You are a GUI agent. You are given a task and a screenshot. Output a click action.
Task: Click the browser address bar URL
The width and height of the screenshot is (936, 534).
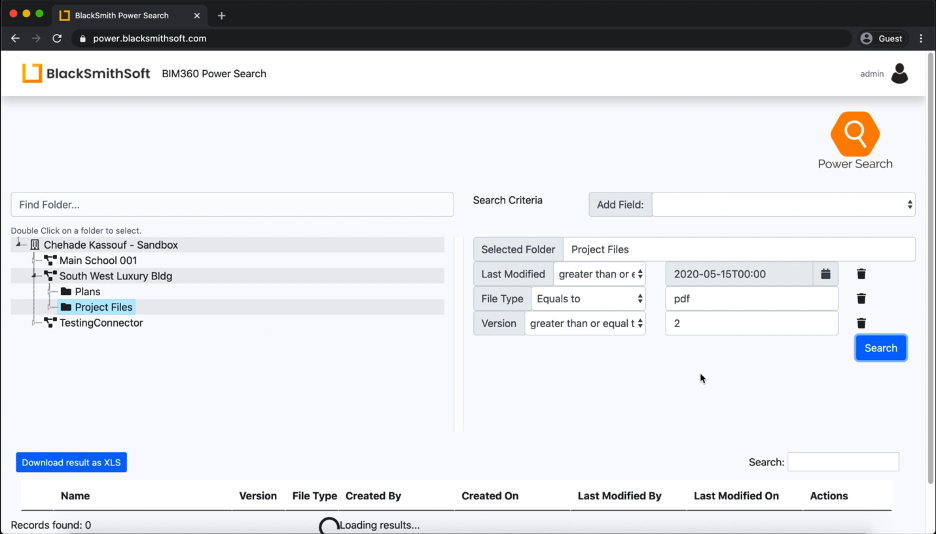[150, 38]
